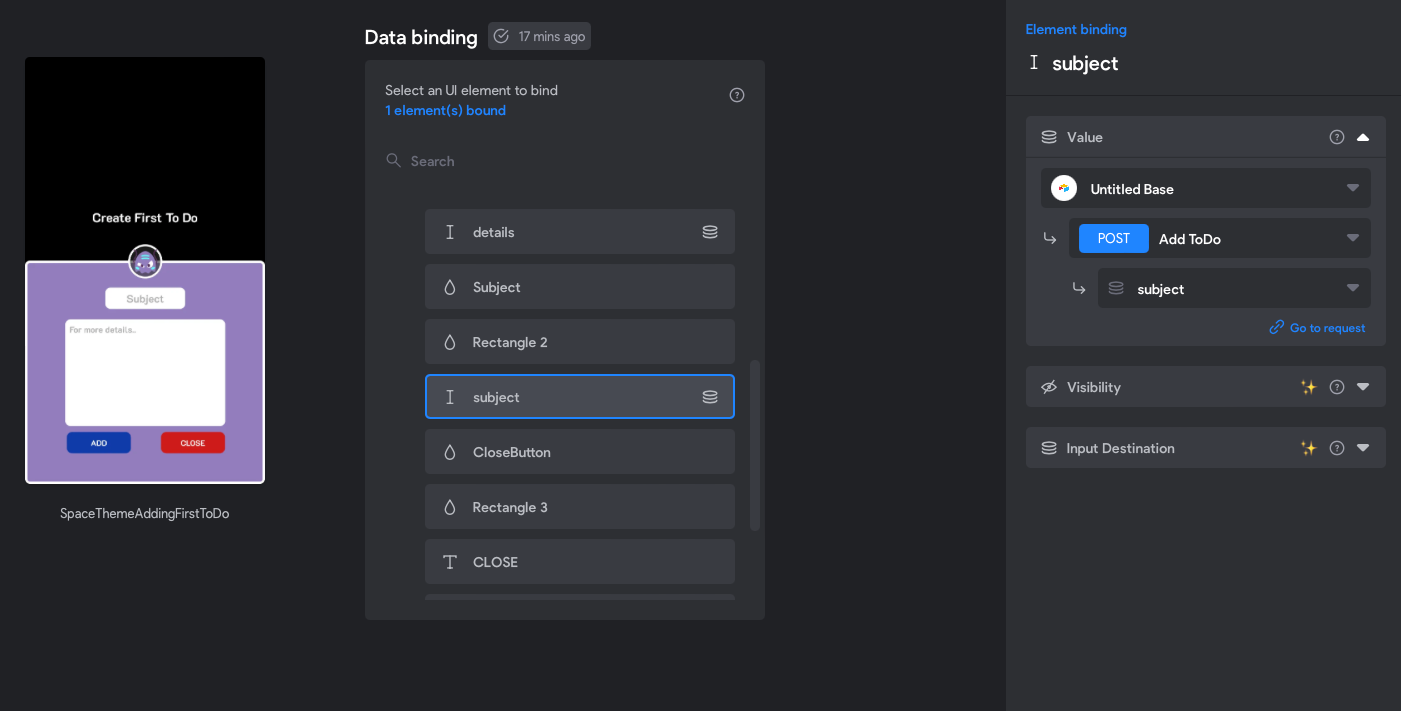Screen dimensions: 1401x711
Task: Click the Element binding label
Action: [1076, 29]
